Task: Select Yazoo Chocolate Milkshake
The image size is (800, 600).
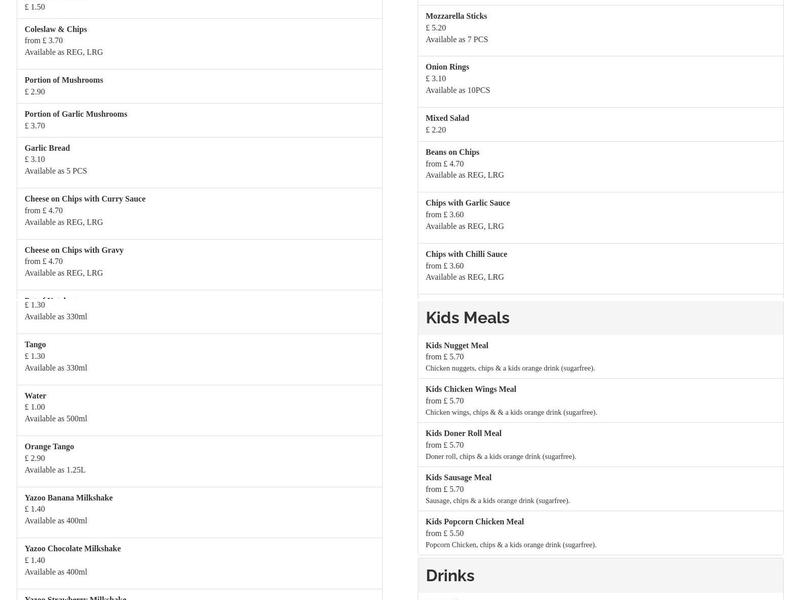Action: pos(199,561)
